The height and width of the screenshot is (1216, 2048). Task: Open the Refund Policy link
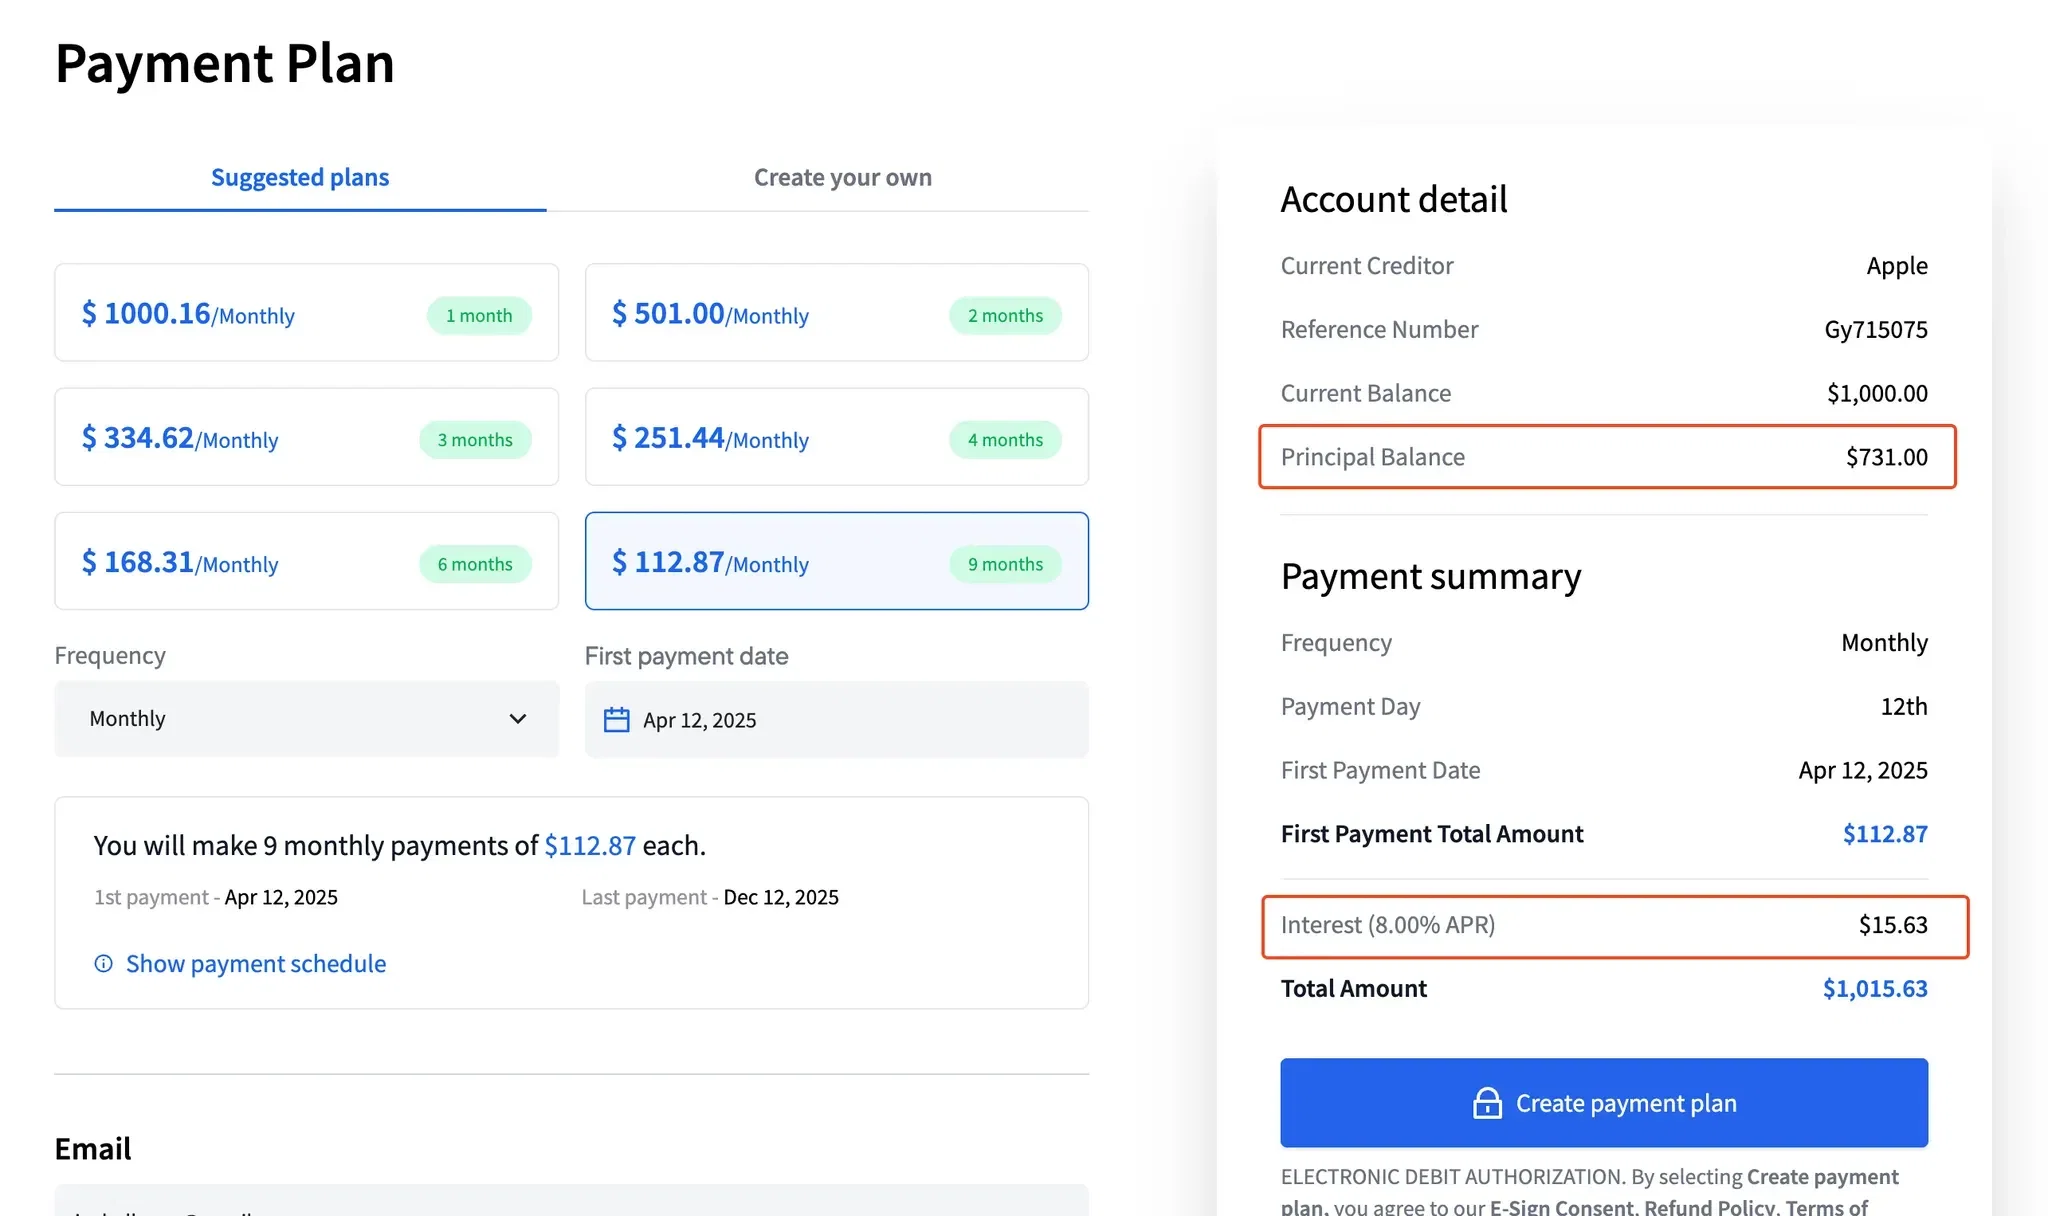(x=1709, y=1208)
